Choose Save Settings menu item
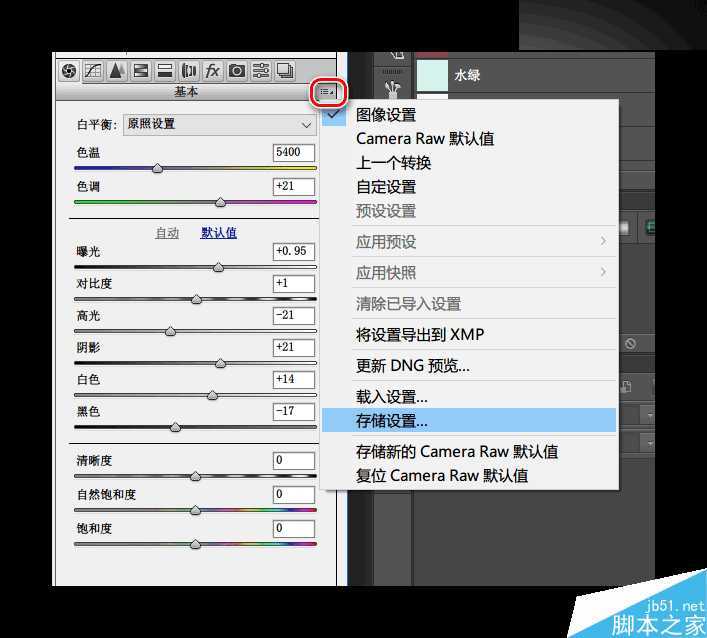The height and width of the screenshot is (638, 707). (469, 421)
